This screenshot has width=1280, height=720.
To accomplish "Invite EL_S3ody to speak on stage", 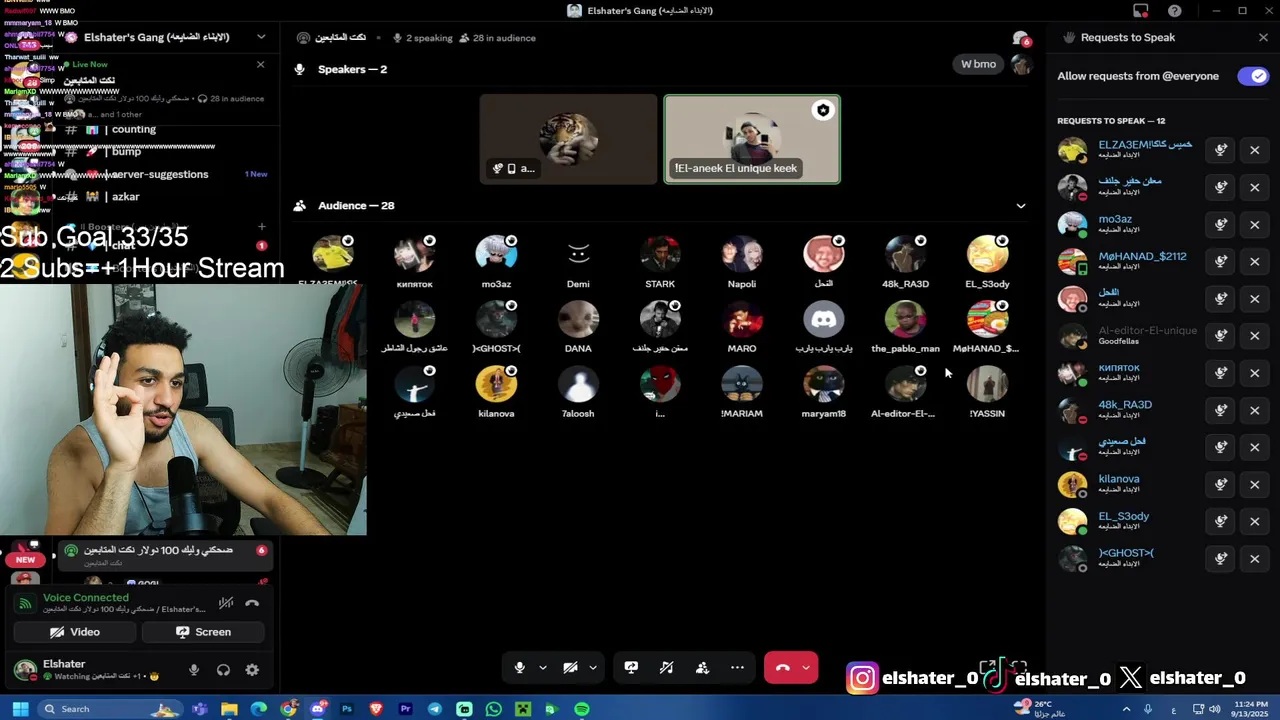I will point(1220,521).
